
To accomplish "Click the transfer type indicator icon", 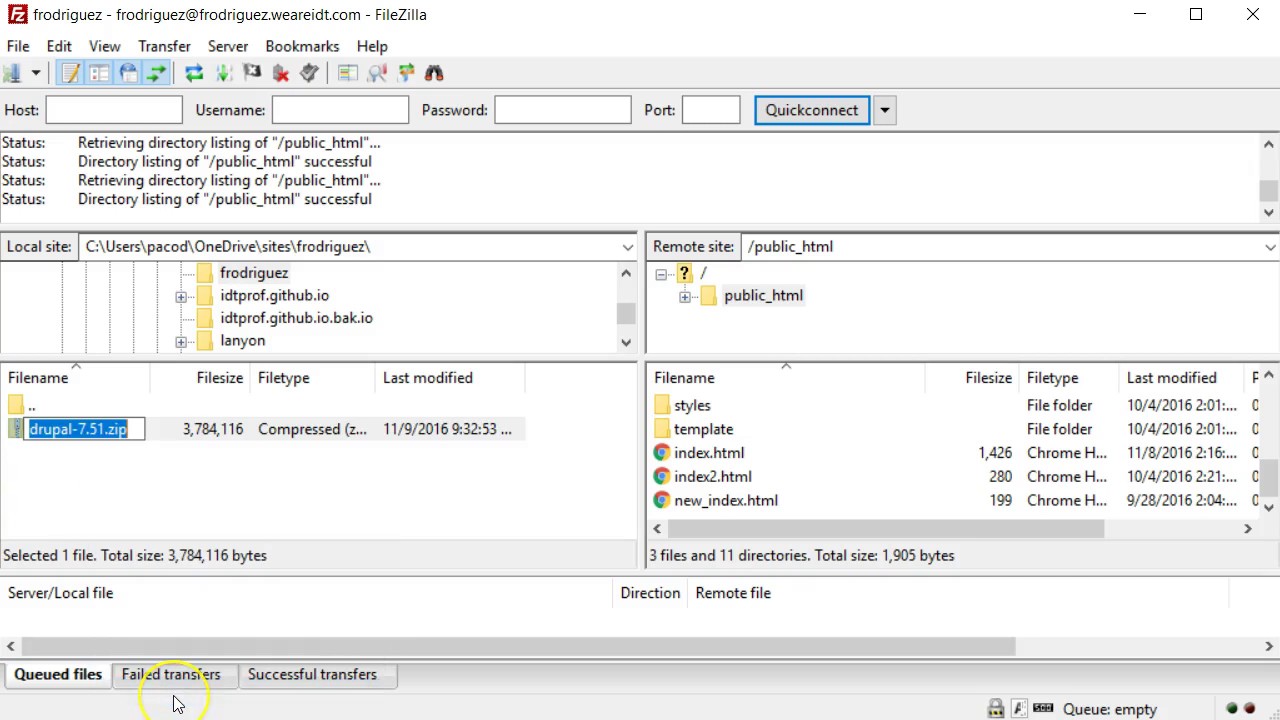I will coord(1019,709).
